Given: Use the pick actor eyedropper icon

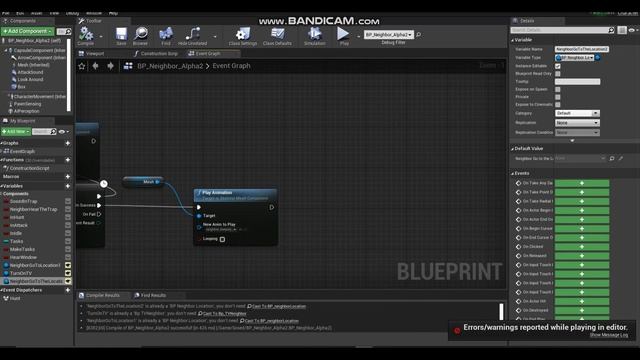Looking at the screenshot, I should click(620, 158).
